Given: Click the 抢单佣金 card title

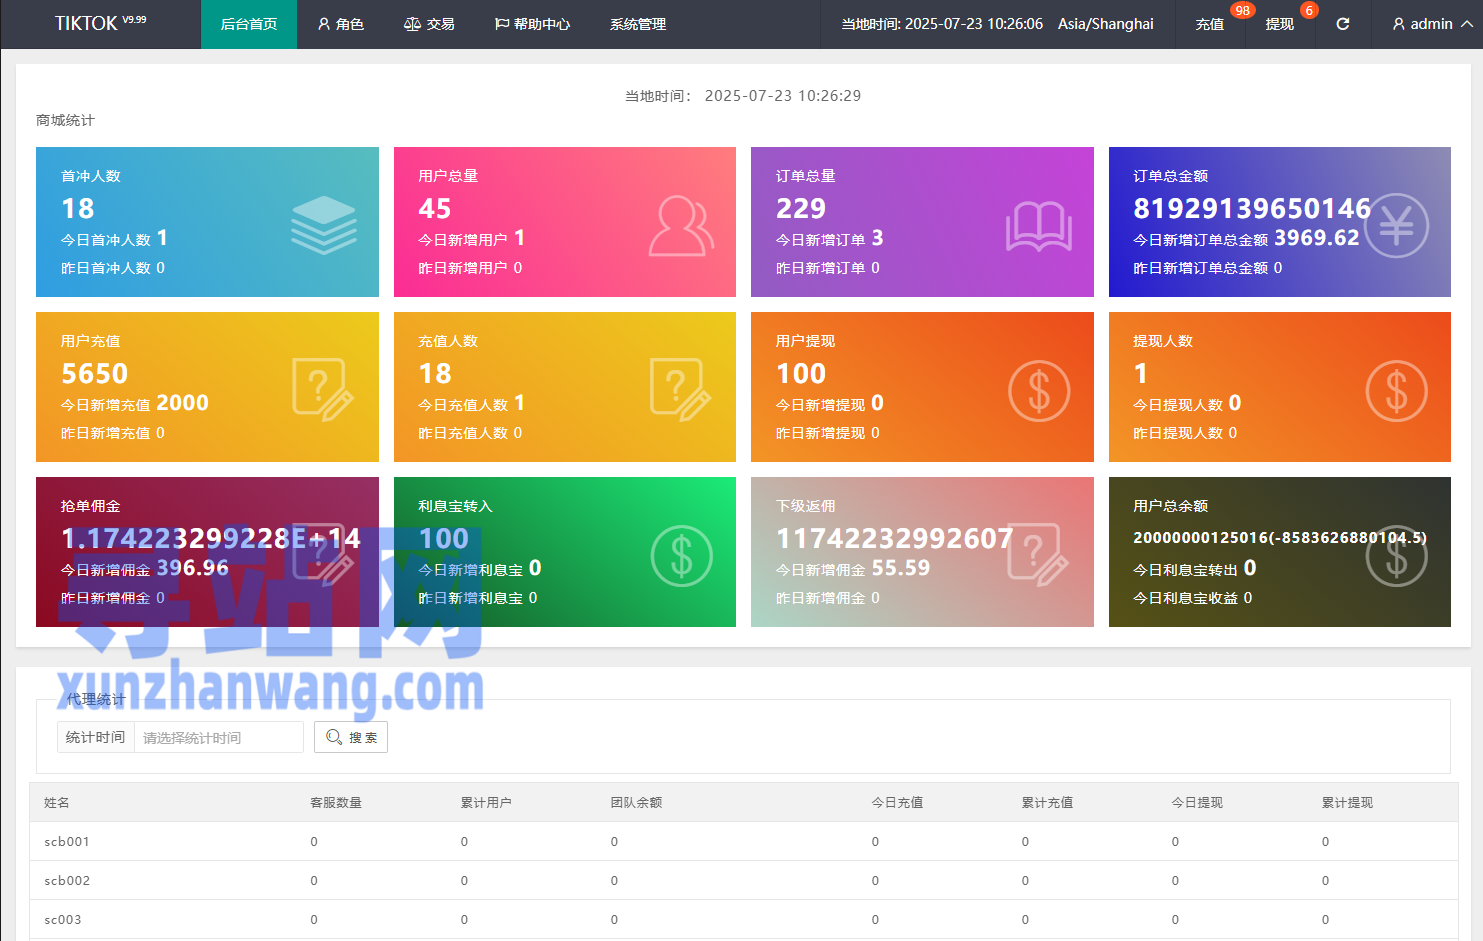Looking at the screenshot, I should 90,506.
